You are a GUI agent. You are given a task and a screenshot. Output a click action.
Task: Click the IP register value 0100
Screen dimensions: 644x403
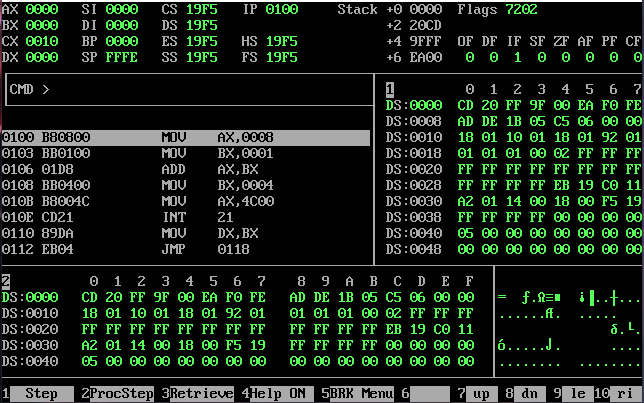pos(282,9)
